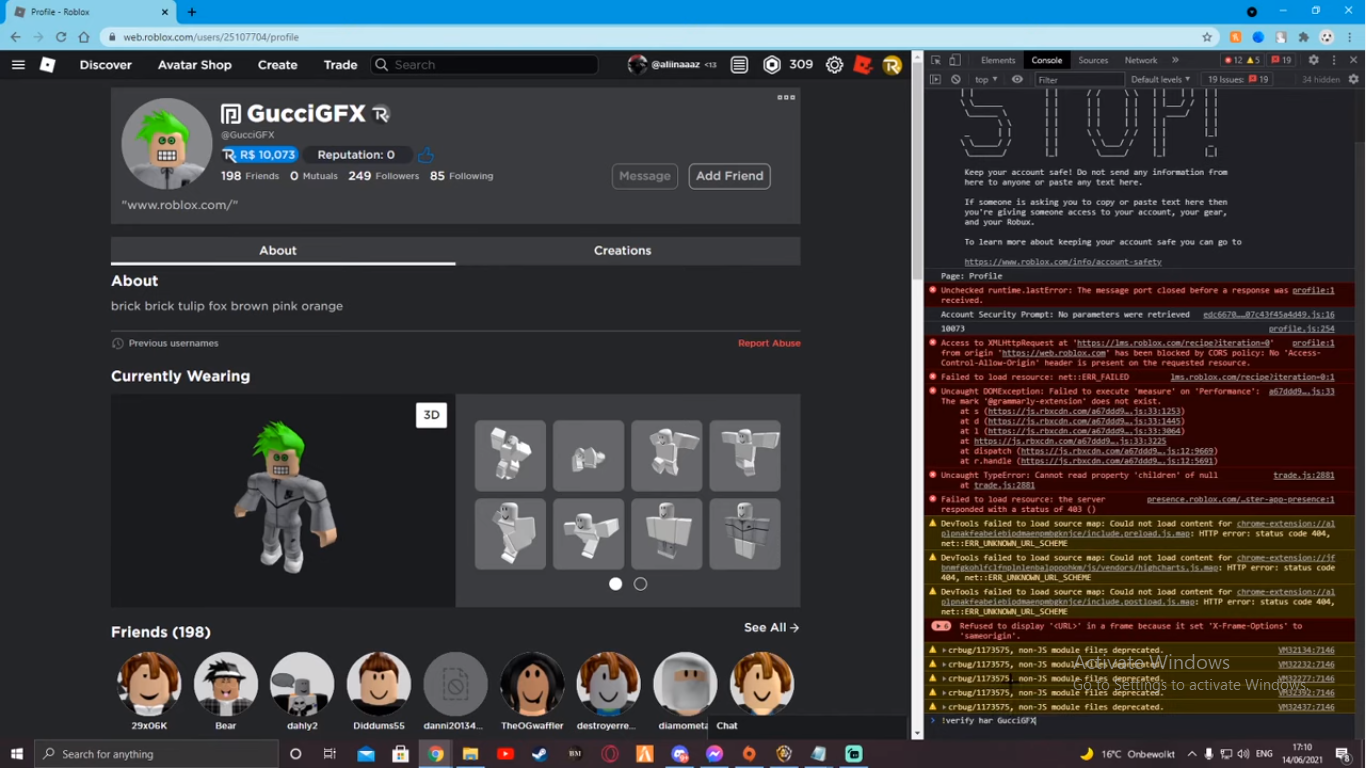Open Create in the Roblox navbar
The width and height of the screenshot is (1366, 768).
[x=278, y=65]
